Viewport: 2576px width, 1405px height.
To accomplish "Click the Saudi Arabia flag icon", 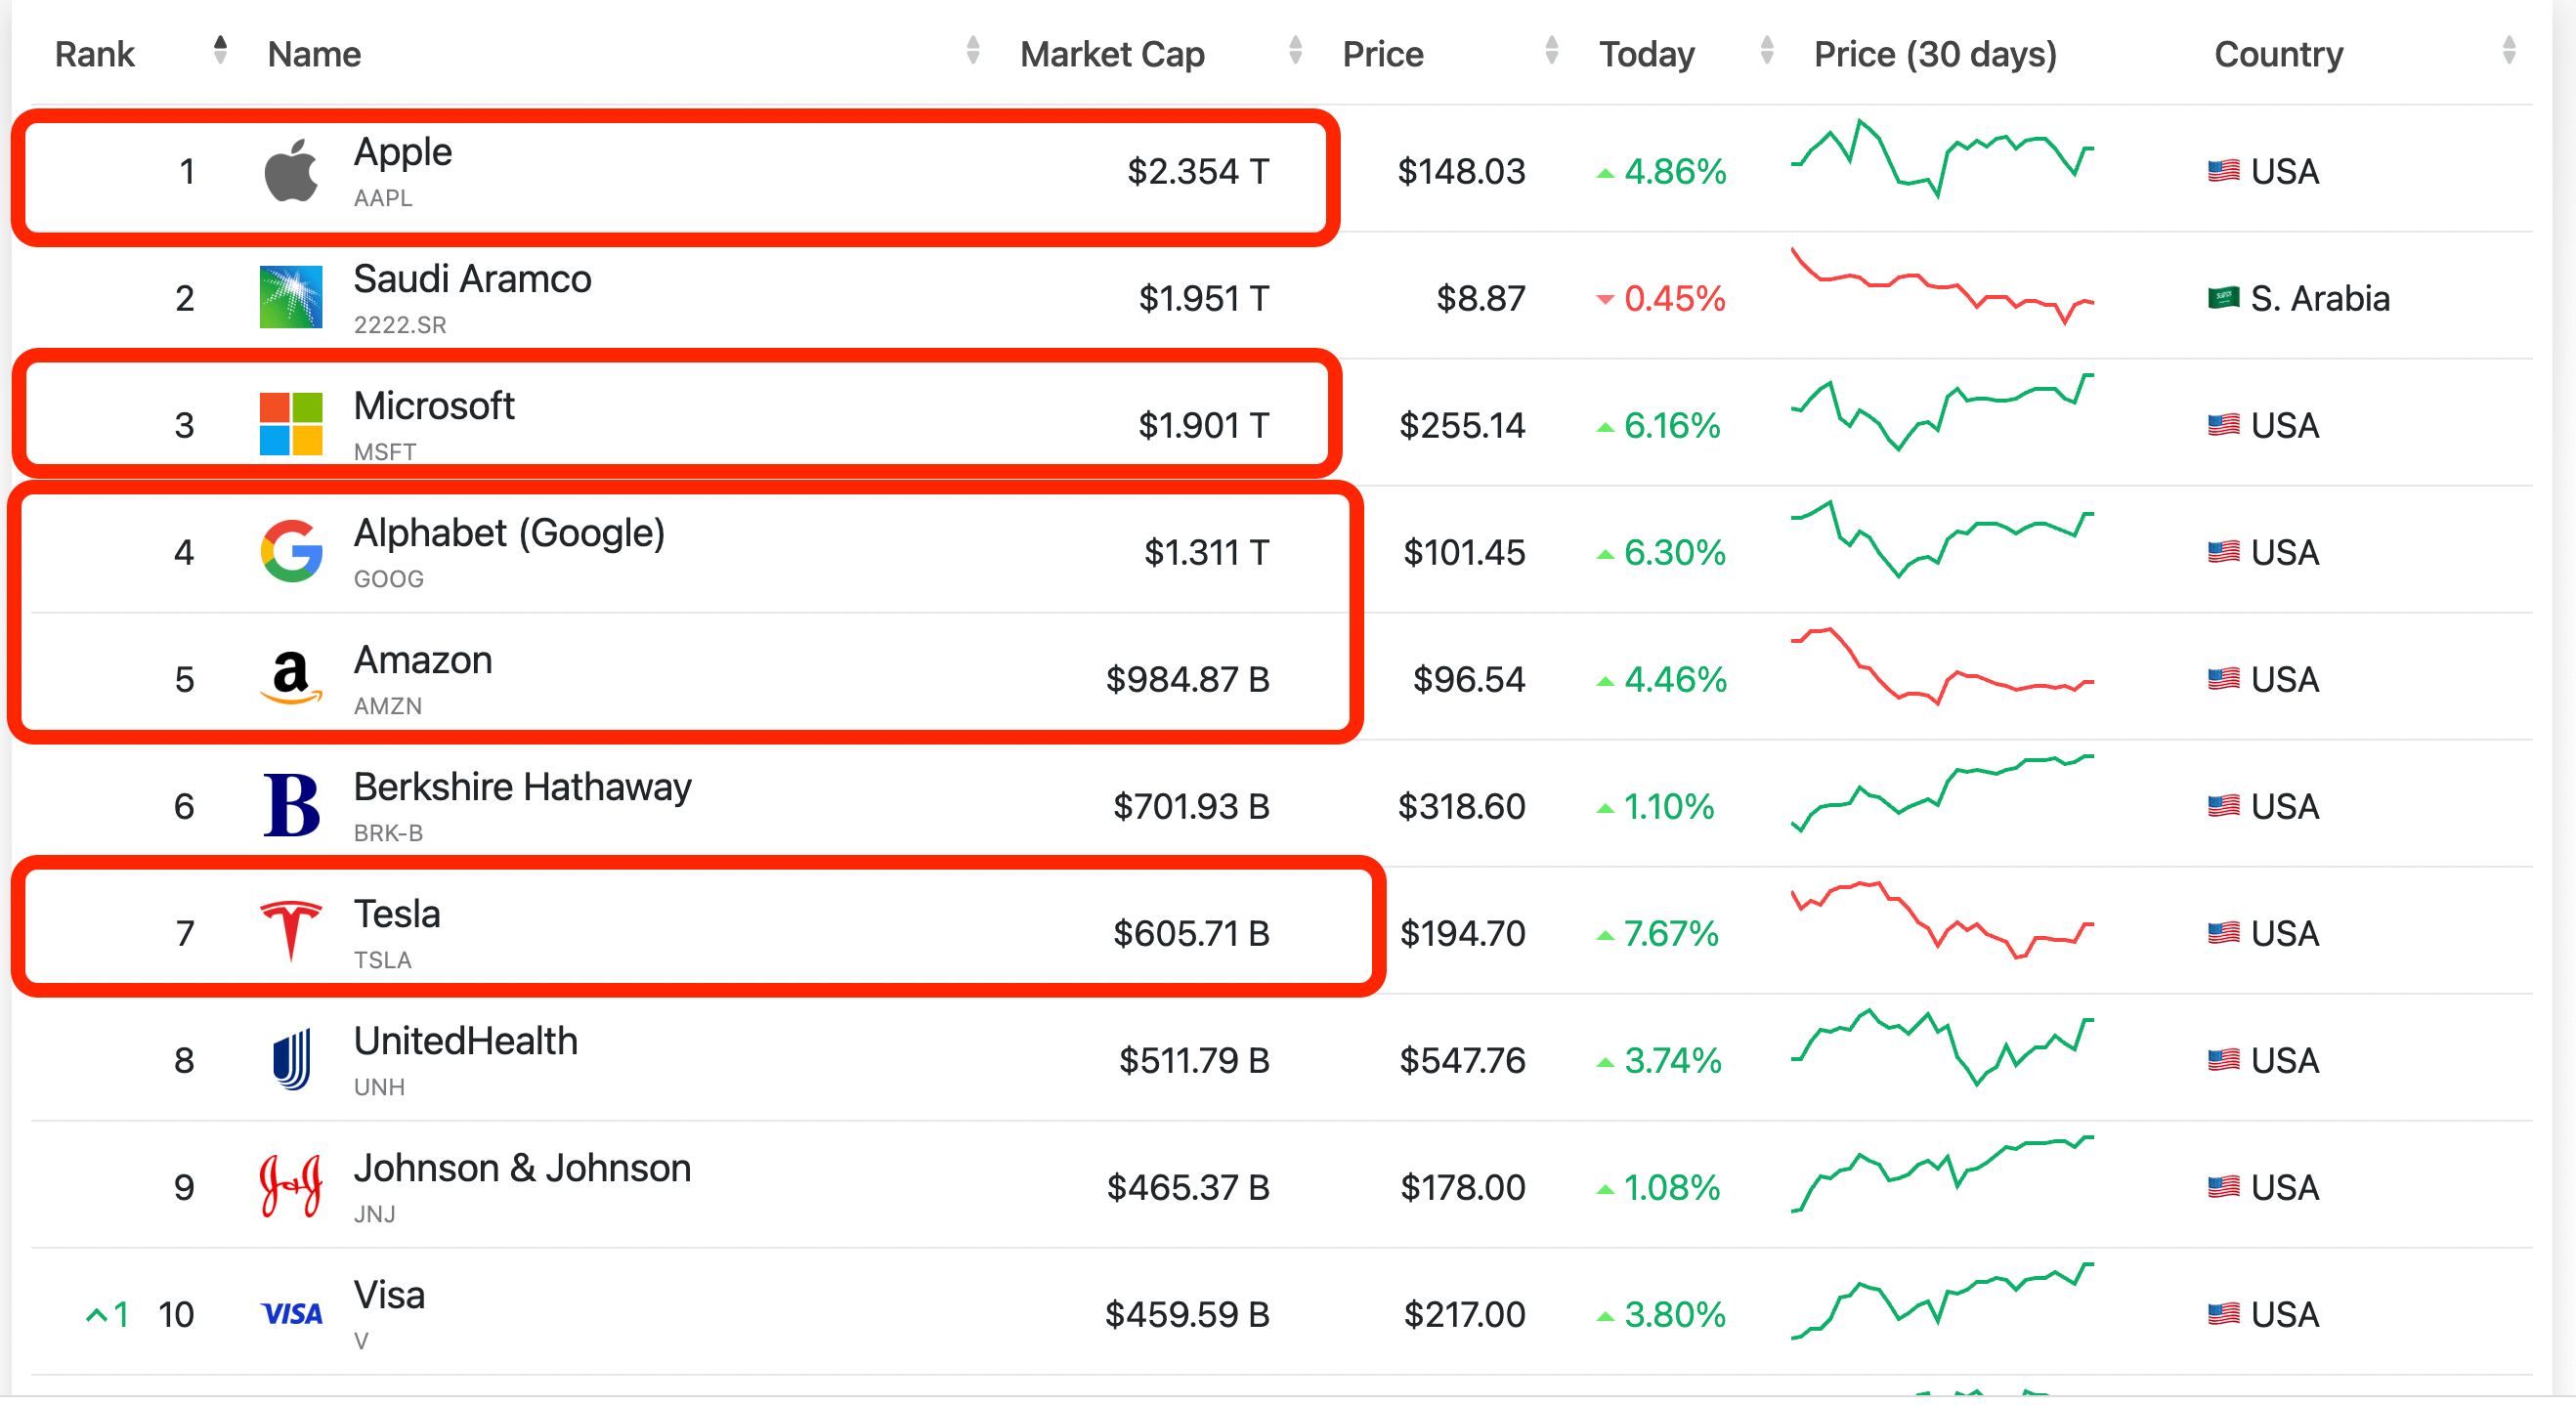I will (2223, 298).
